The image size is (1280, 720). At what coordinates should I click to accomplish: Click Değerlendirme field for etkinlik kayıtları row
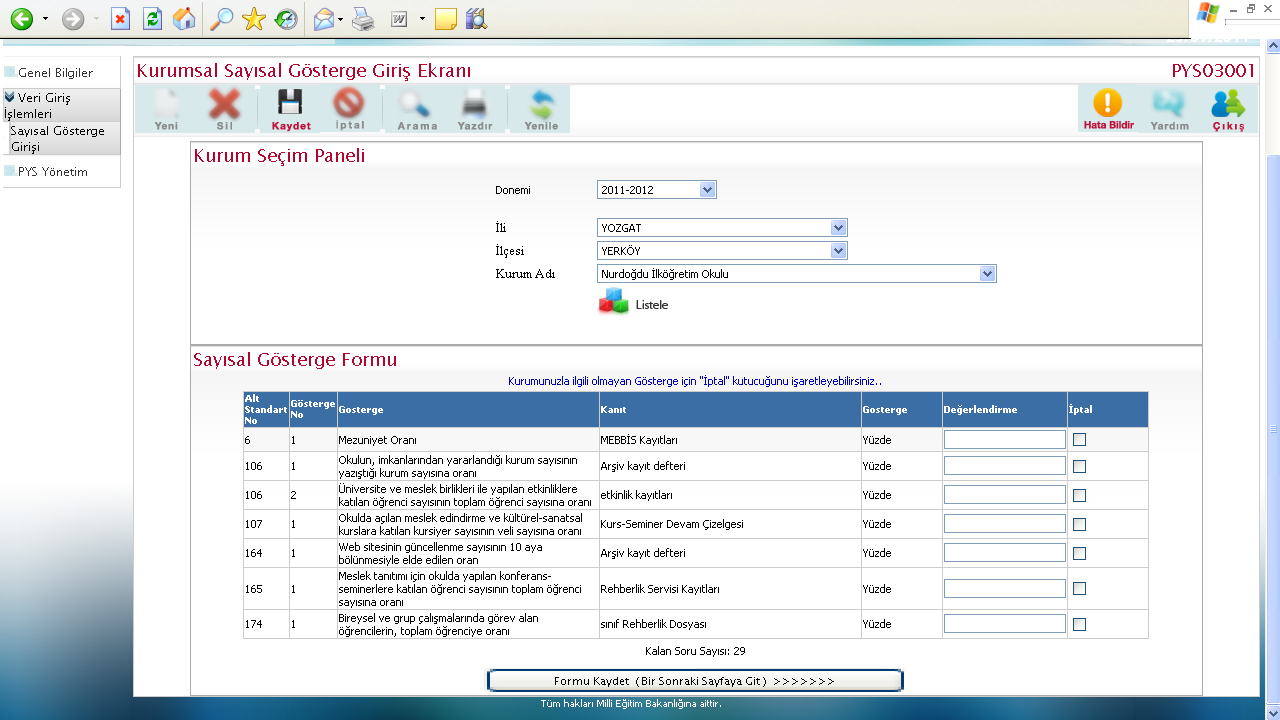coord(1005,495)
